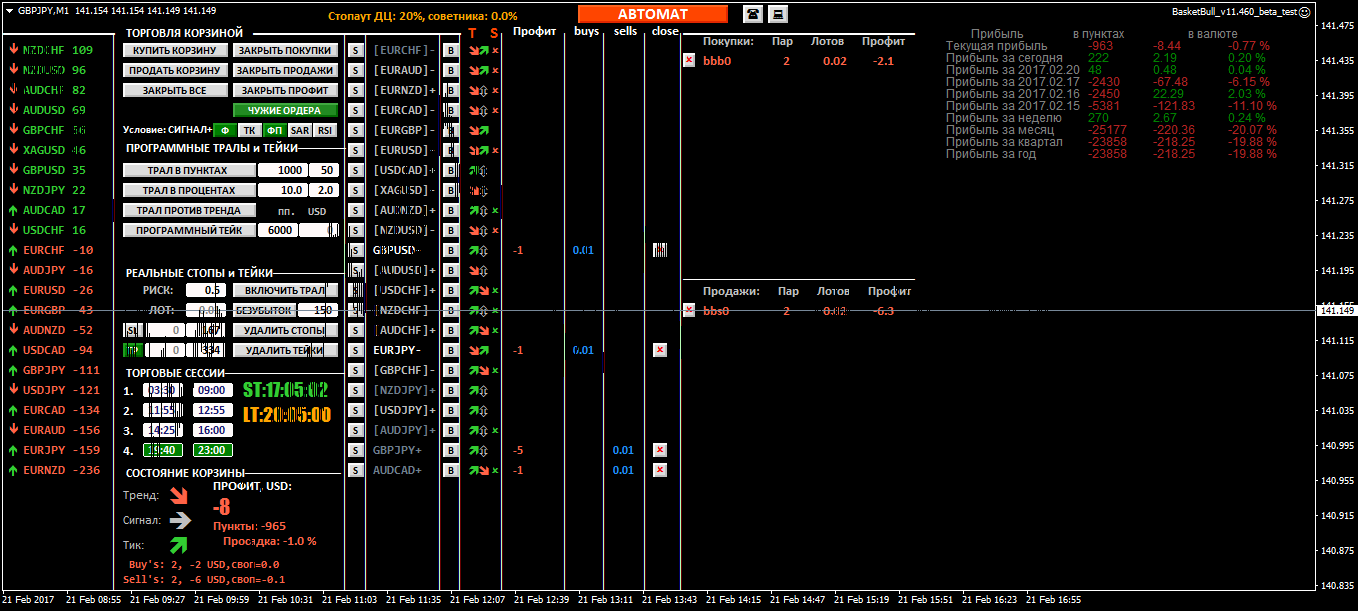Image resolution: width=1358 pixels, height=611 pixels.
Task: Click the smiley icon beside BasketBull expert name
Action: 1332,12
